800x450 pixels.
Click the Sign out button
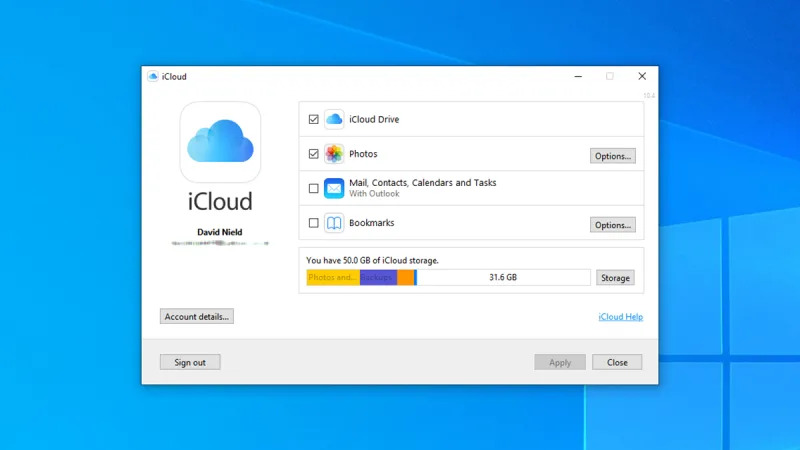click(x=190, y=362)
